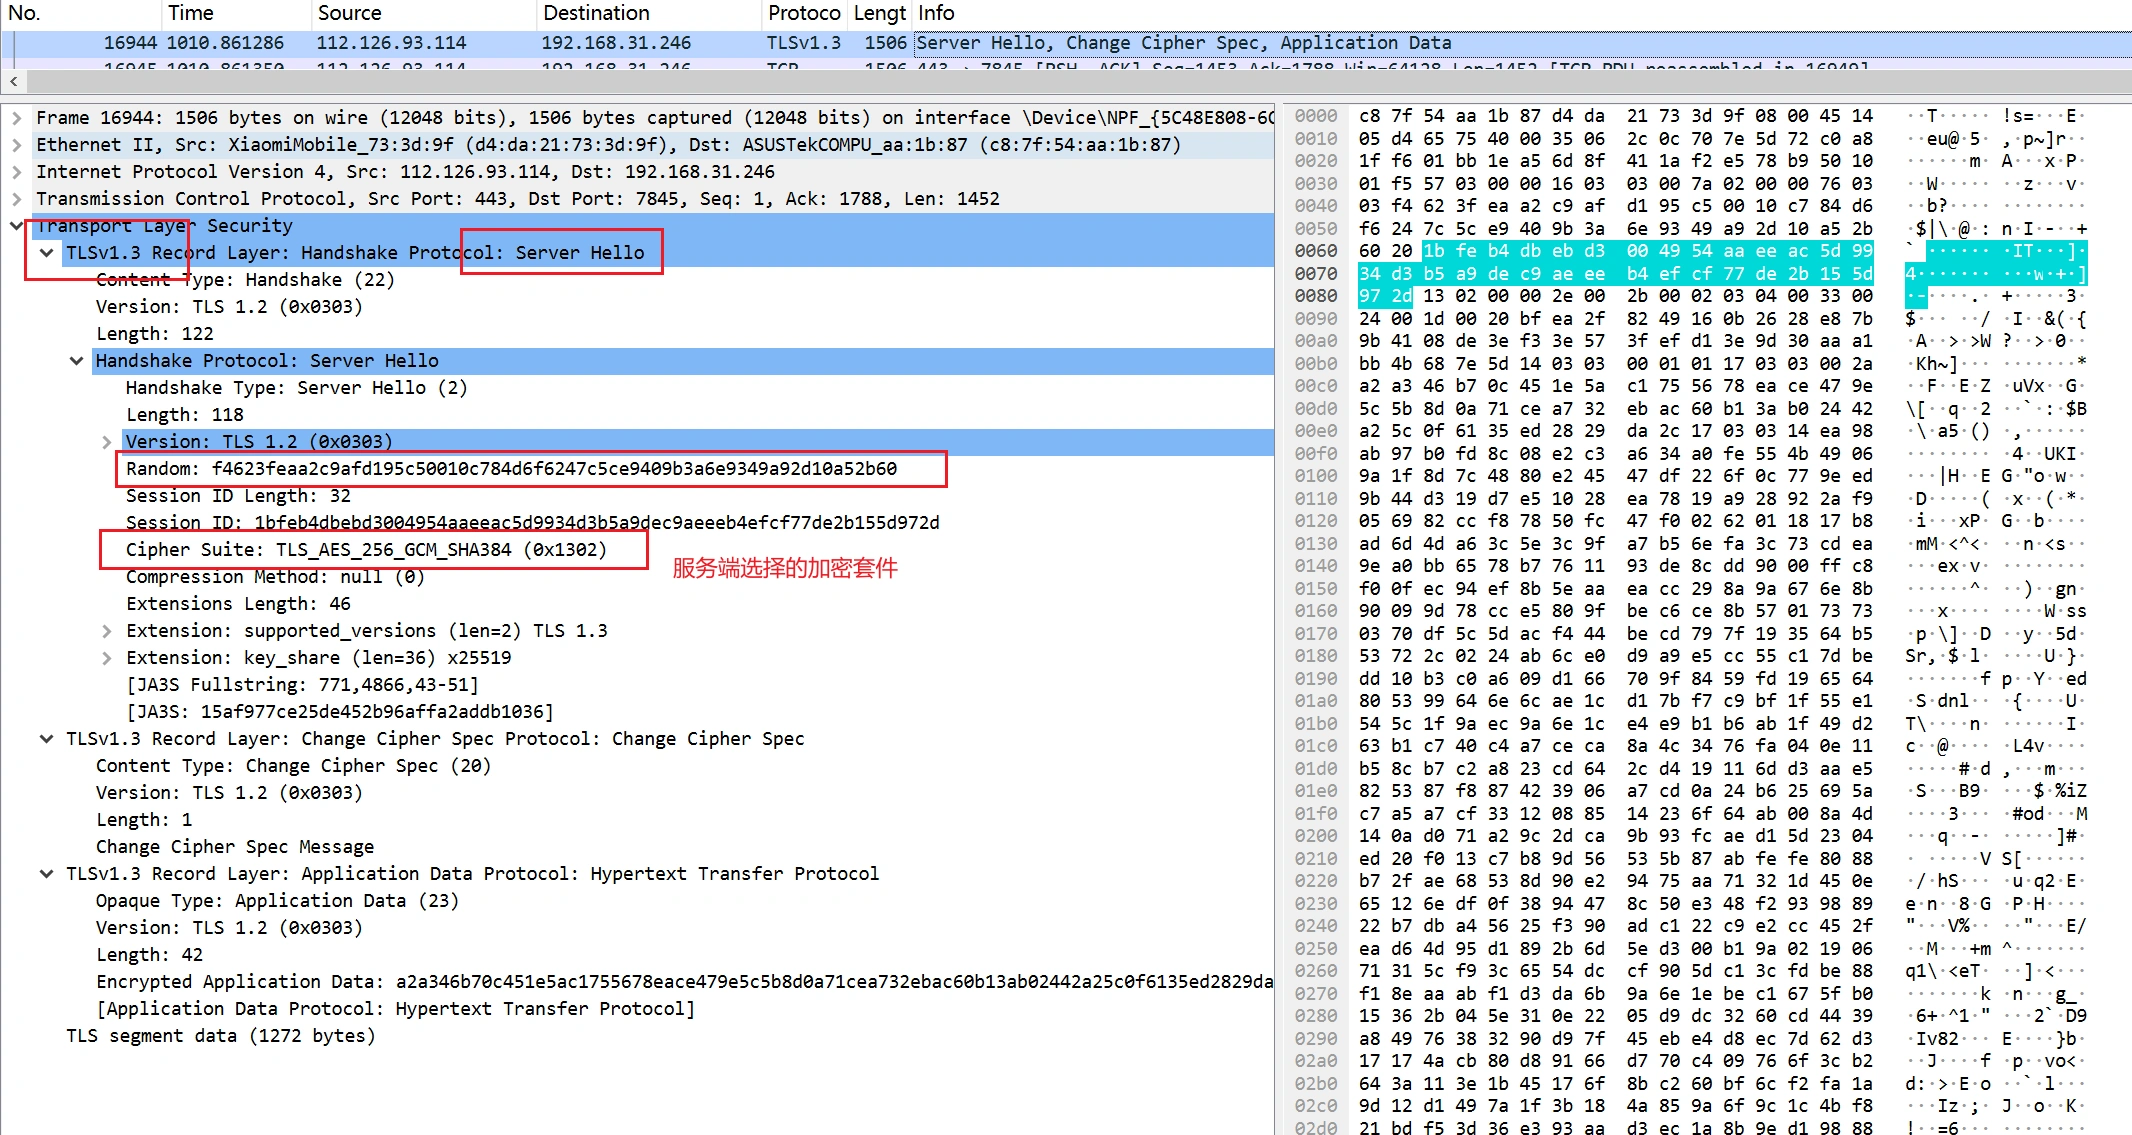2132x1135 pixels.
Task: Click the Source column header
Action: tap(349, 13)
